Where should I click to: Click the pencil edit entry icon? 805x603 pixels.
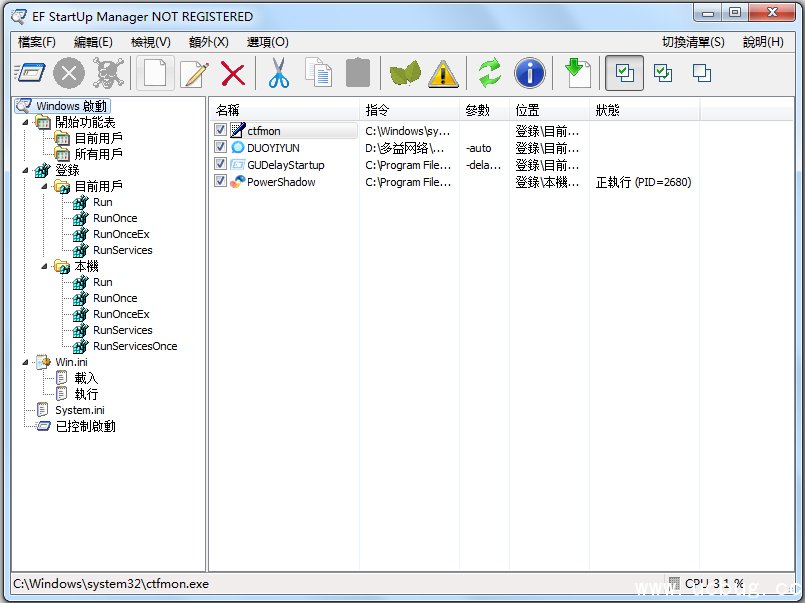(x=194, y=73)
